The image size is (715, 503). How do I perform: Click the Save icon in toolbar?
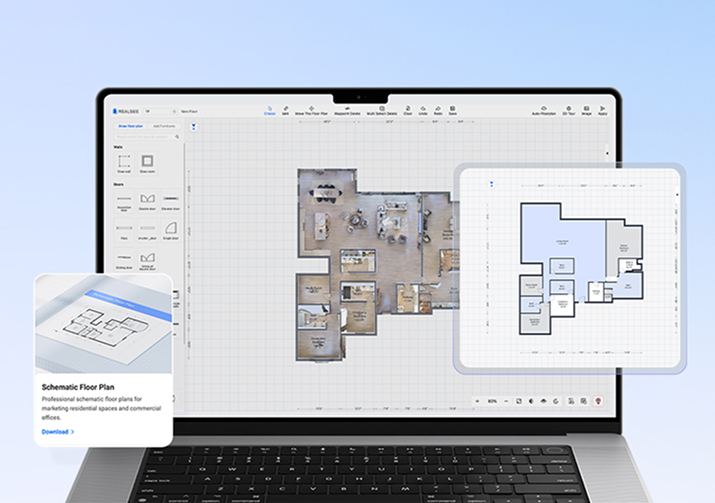click(x=453, y=109)
